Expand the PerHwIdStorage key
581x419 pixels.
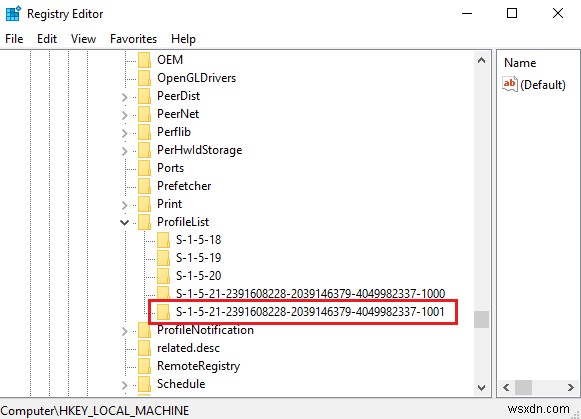(x=124, y=151)
